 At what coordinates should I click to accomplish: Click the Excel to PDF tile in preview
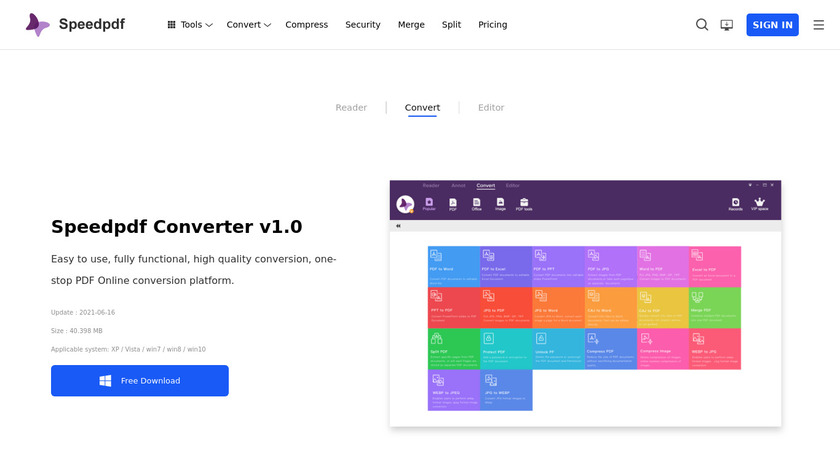click(x=715, y=267)
